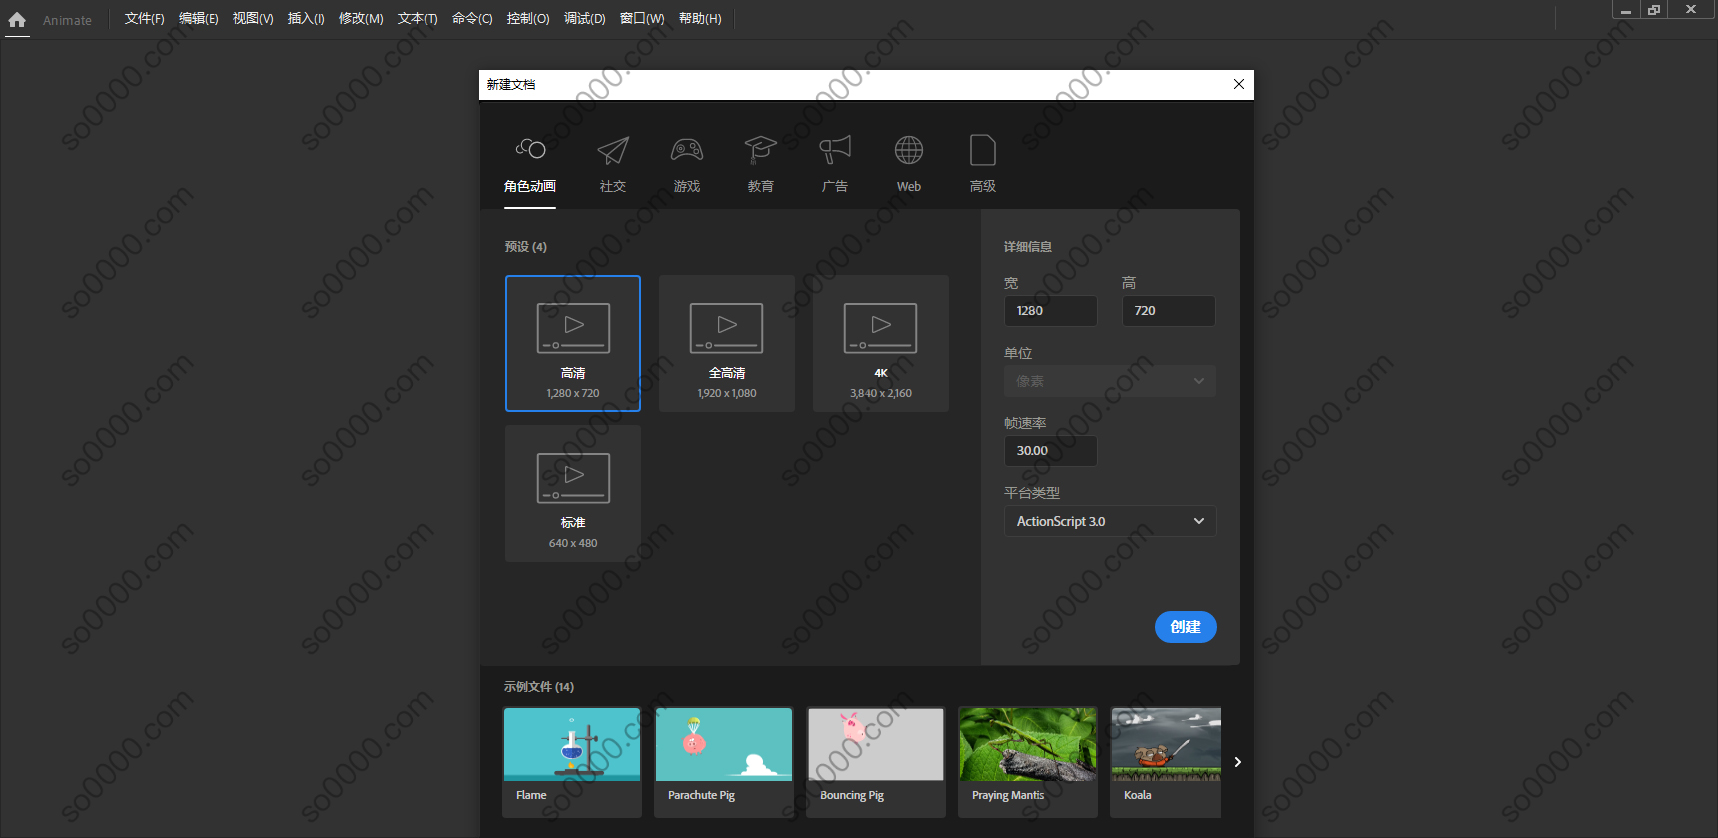The width and height of the screenshot is (1718, 838).
Task: Expand the 单位 像素 dropdown
Action: tap(1110, 381)
